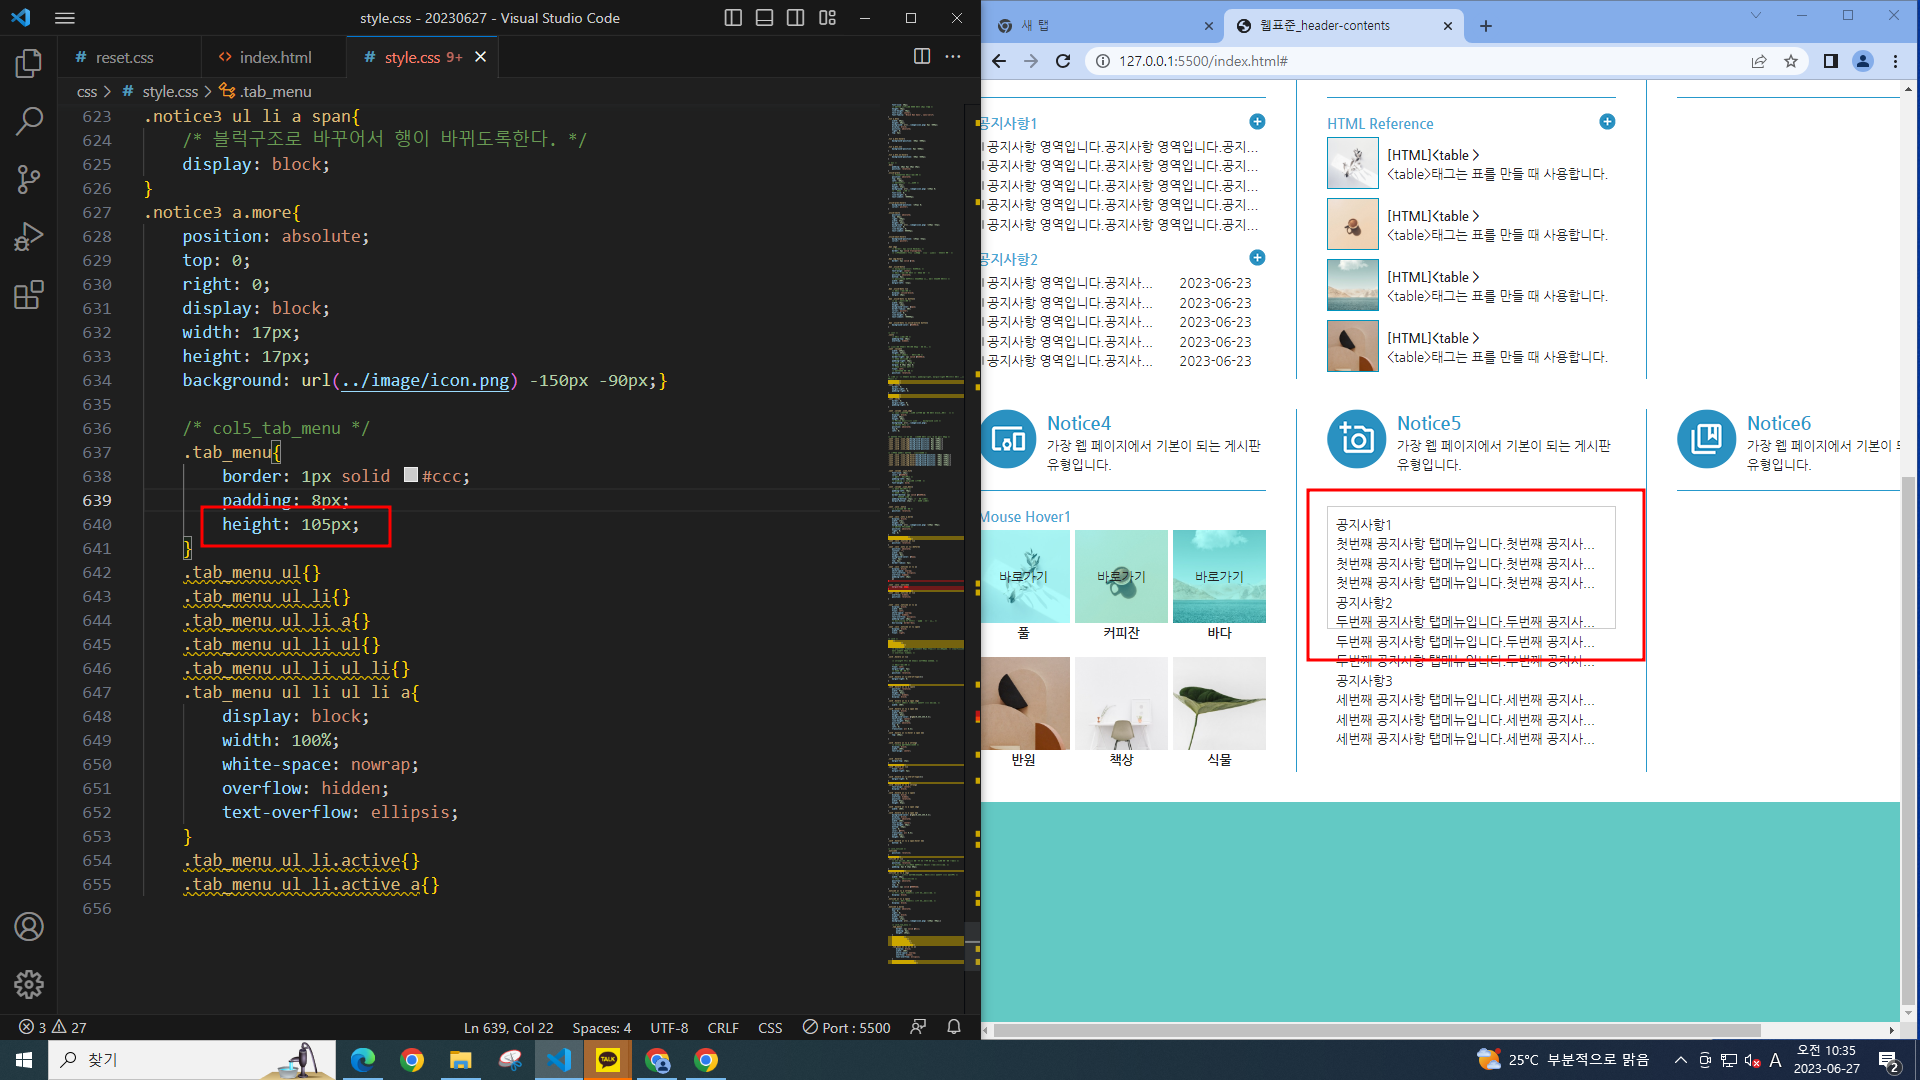Open the editor More Actions ellipsis menu
Image resolution: width=1920 pixels, height=1080 pixels.
coord(953,57)
